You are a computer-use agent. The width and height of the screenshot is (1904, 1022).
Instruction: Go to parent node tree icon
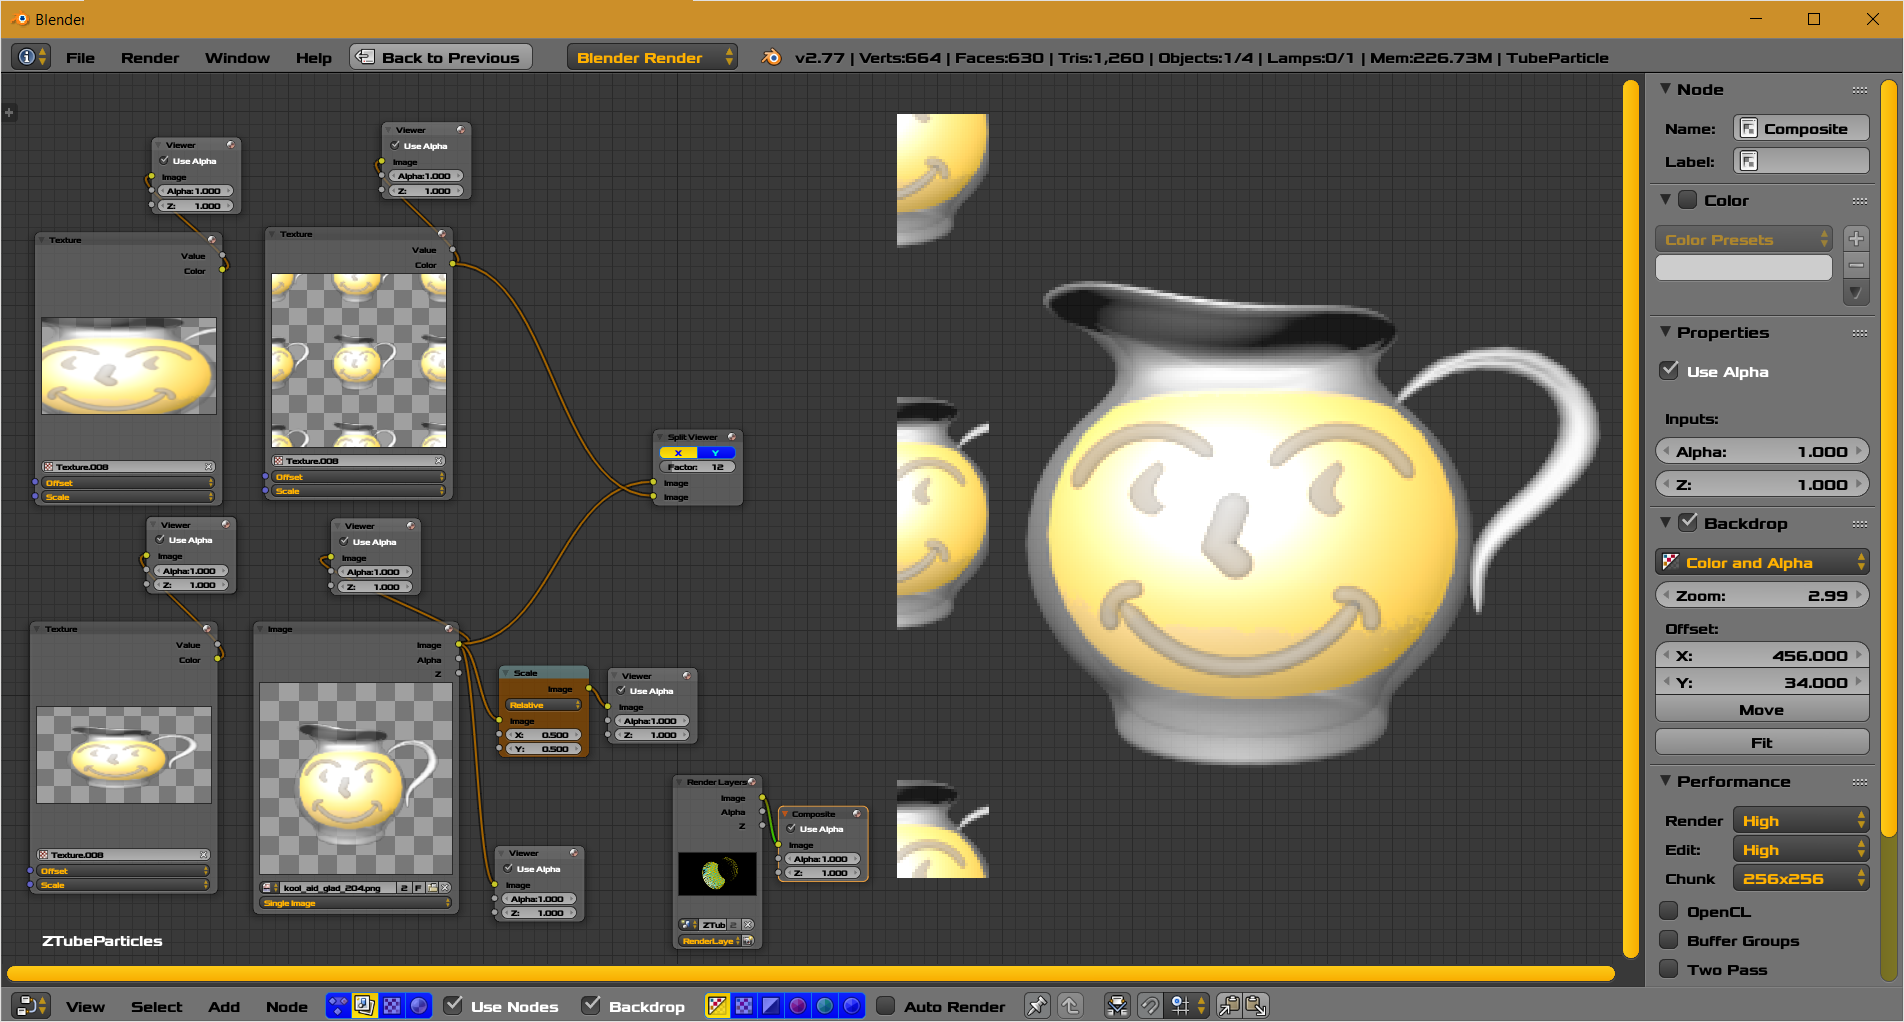(1070, 1006)
